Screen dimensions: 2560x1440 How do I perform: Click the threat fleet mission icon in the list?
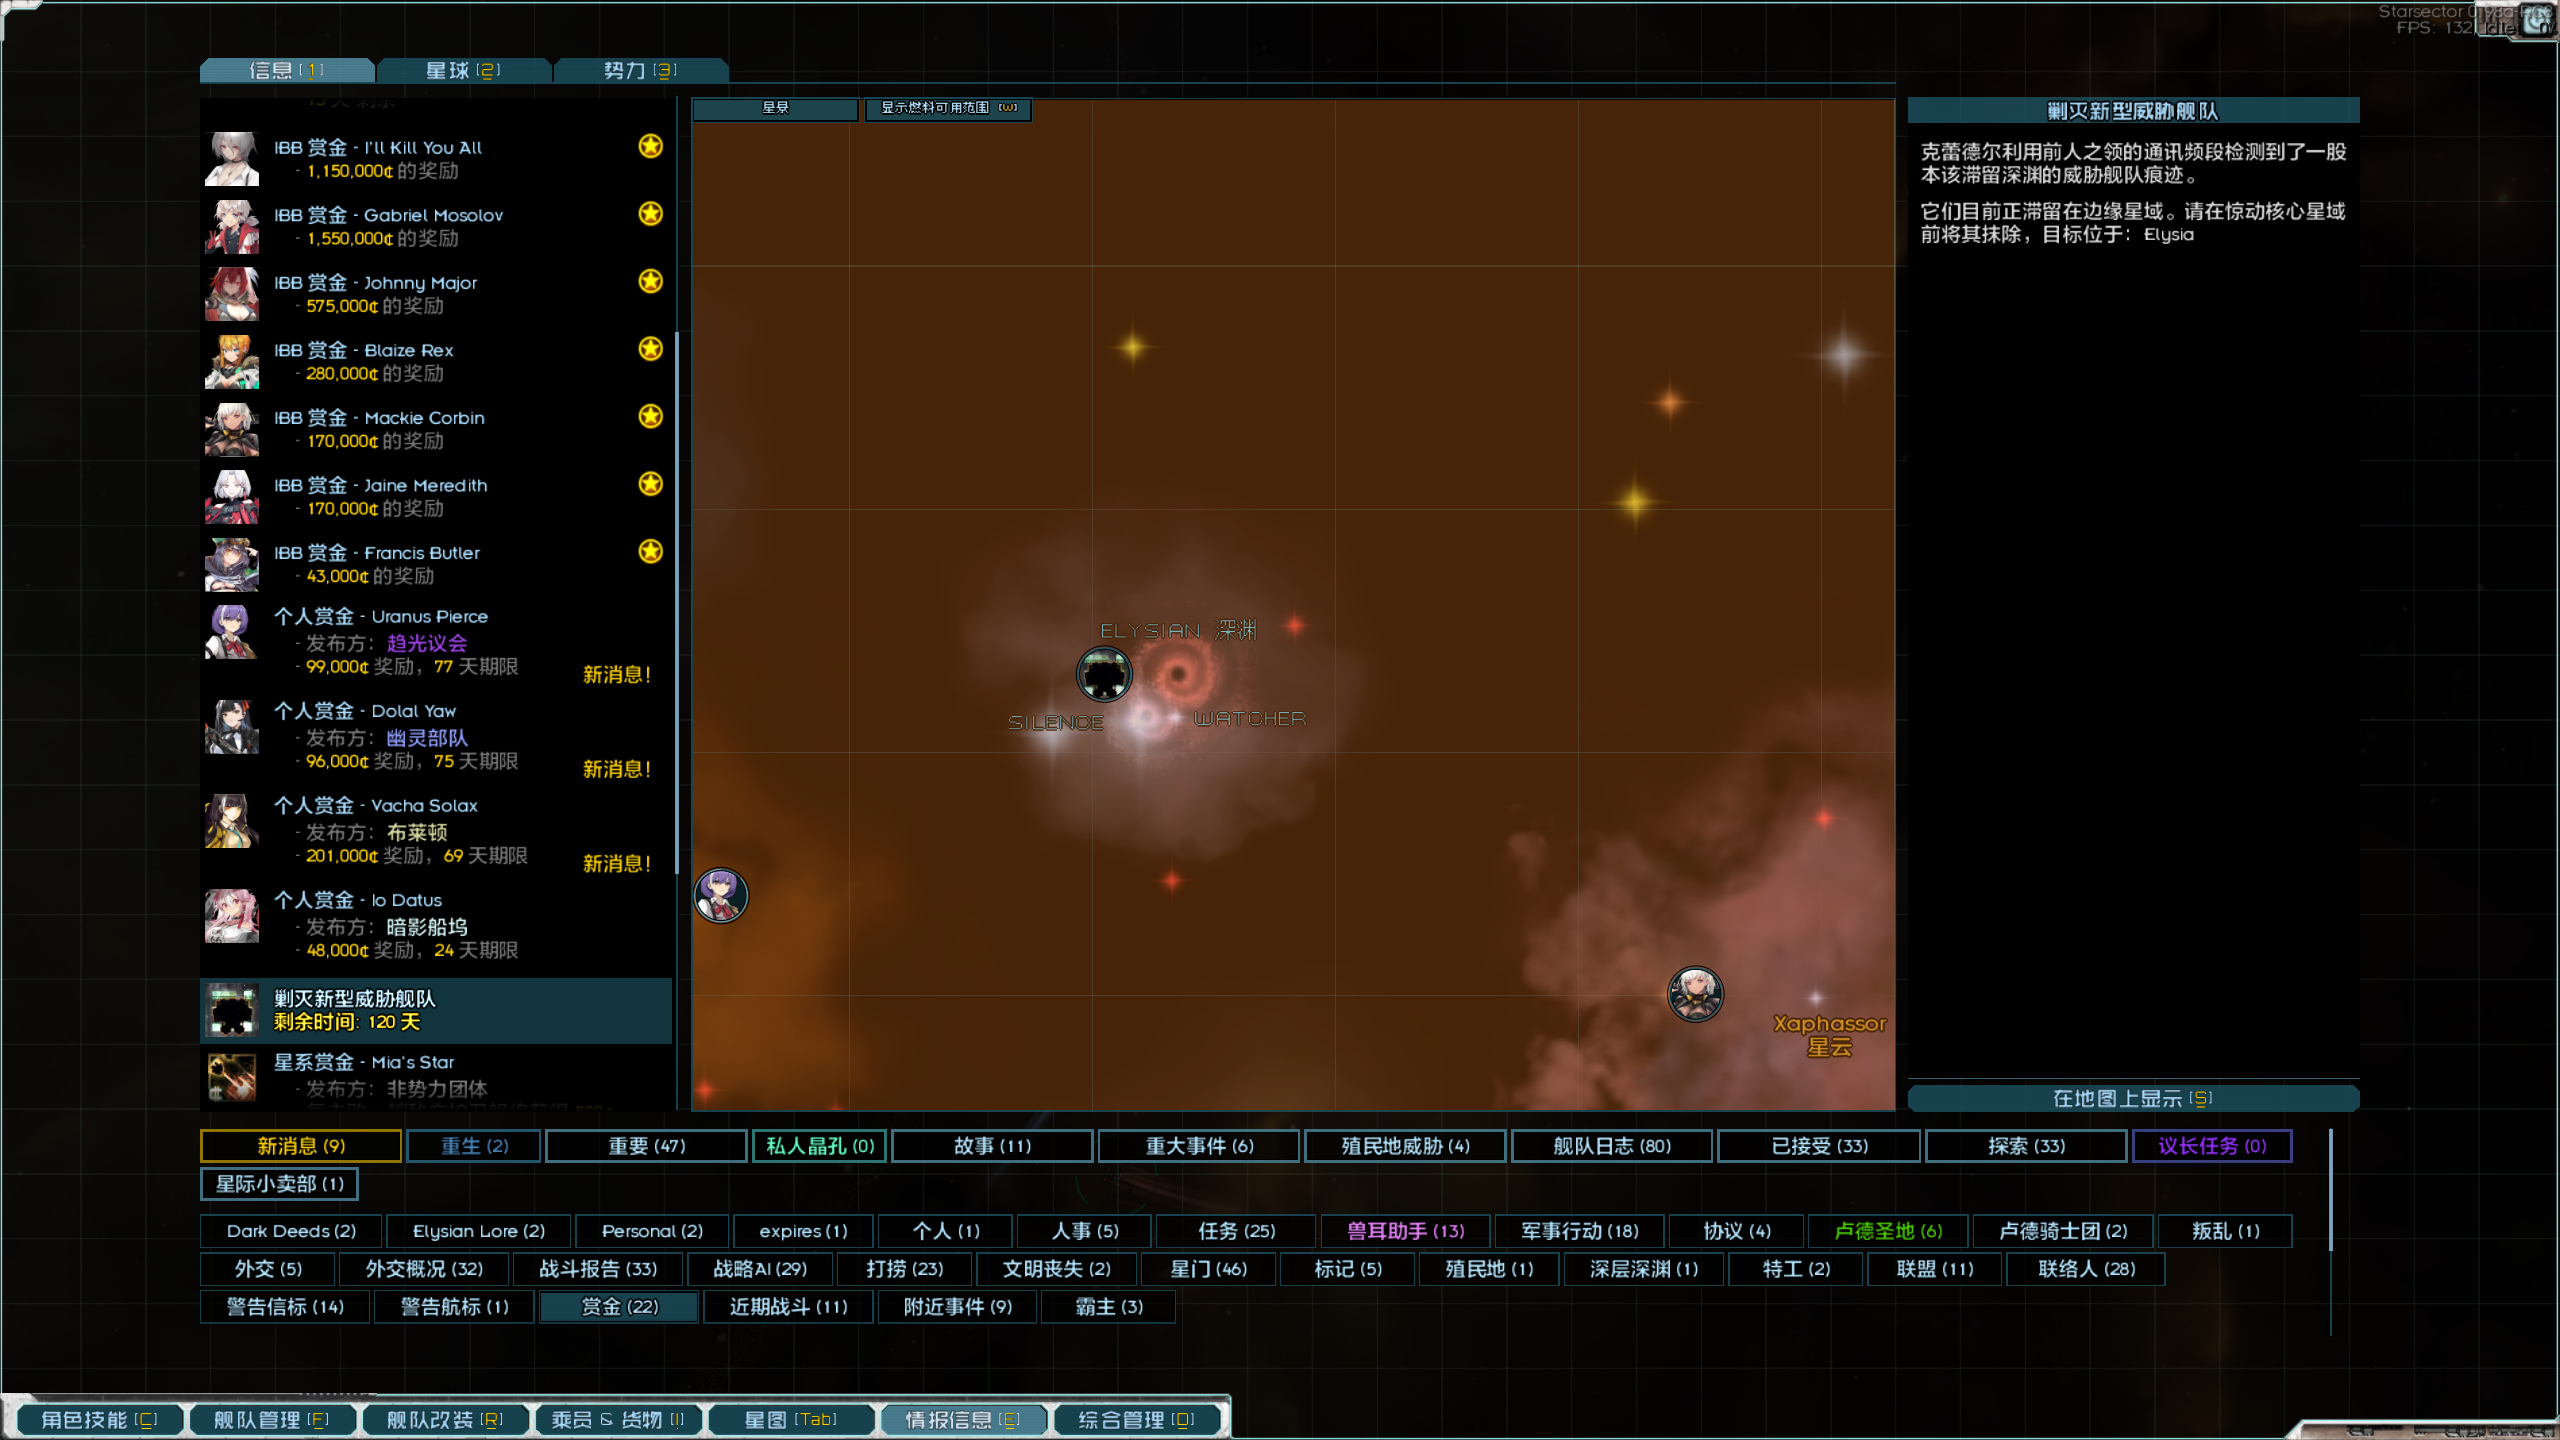(232, 1010)
